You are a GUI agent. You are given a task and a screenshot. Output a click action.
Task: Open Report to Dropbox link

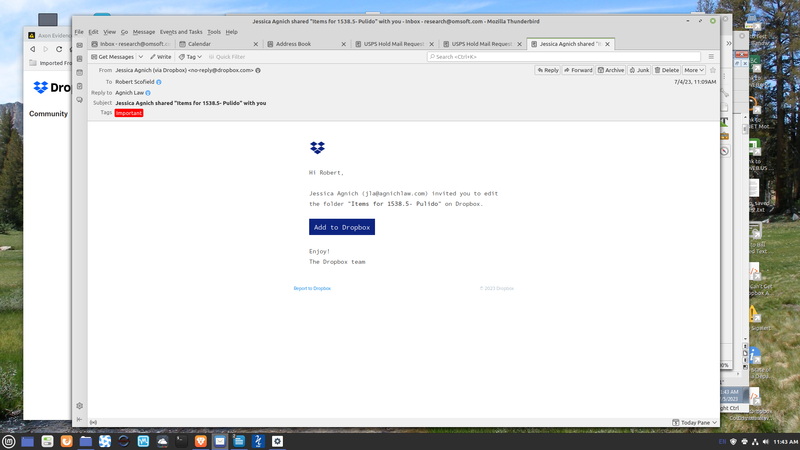(x=312, y=288)
